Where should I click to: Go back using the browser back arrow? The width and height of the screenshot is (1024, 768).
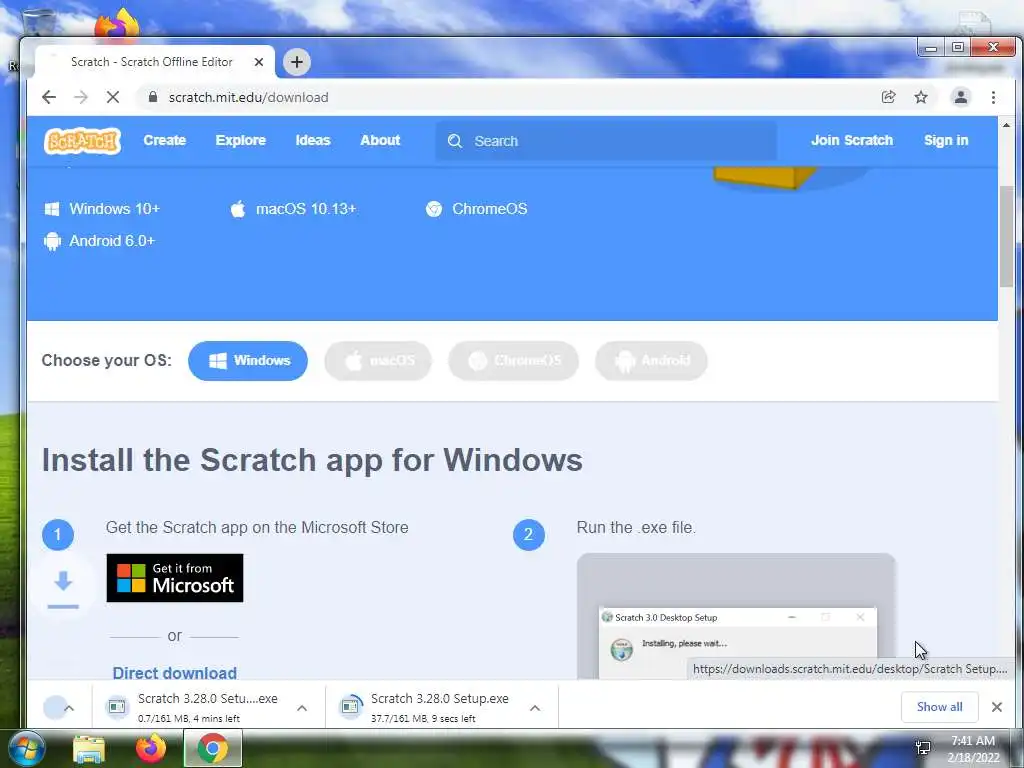(x=49, y=97)
